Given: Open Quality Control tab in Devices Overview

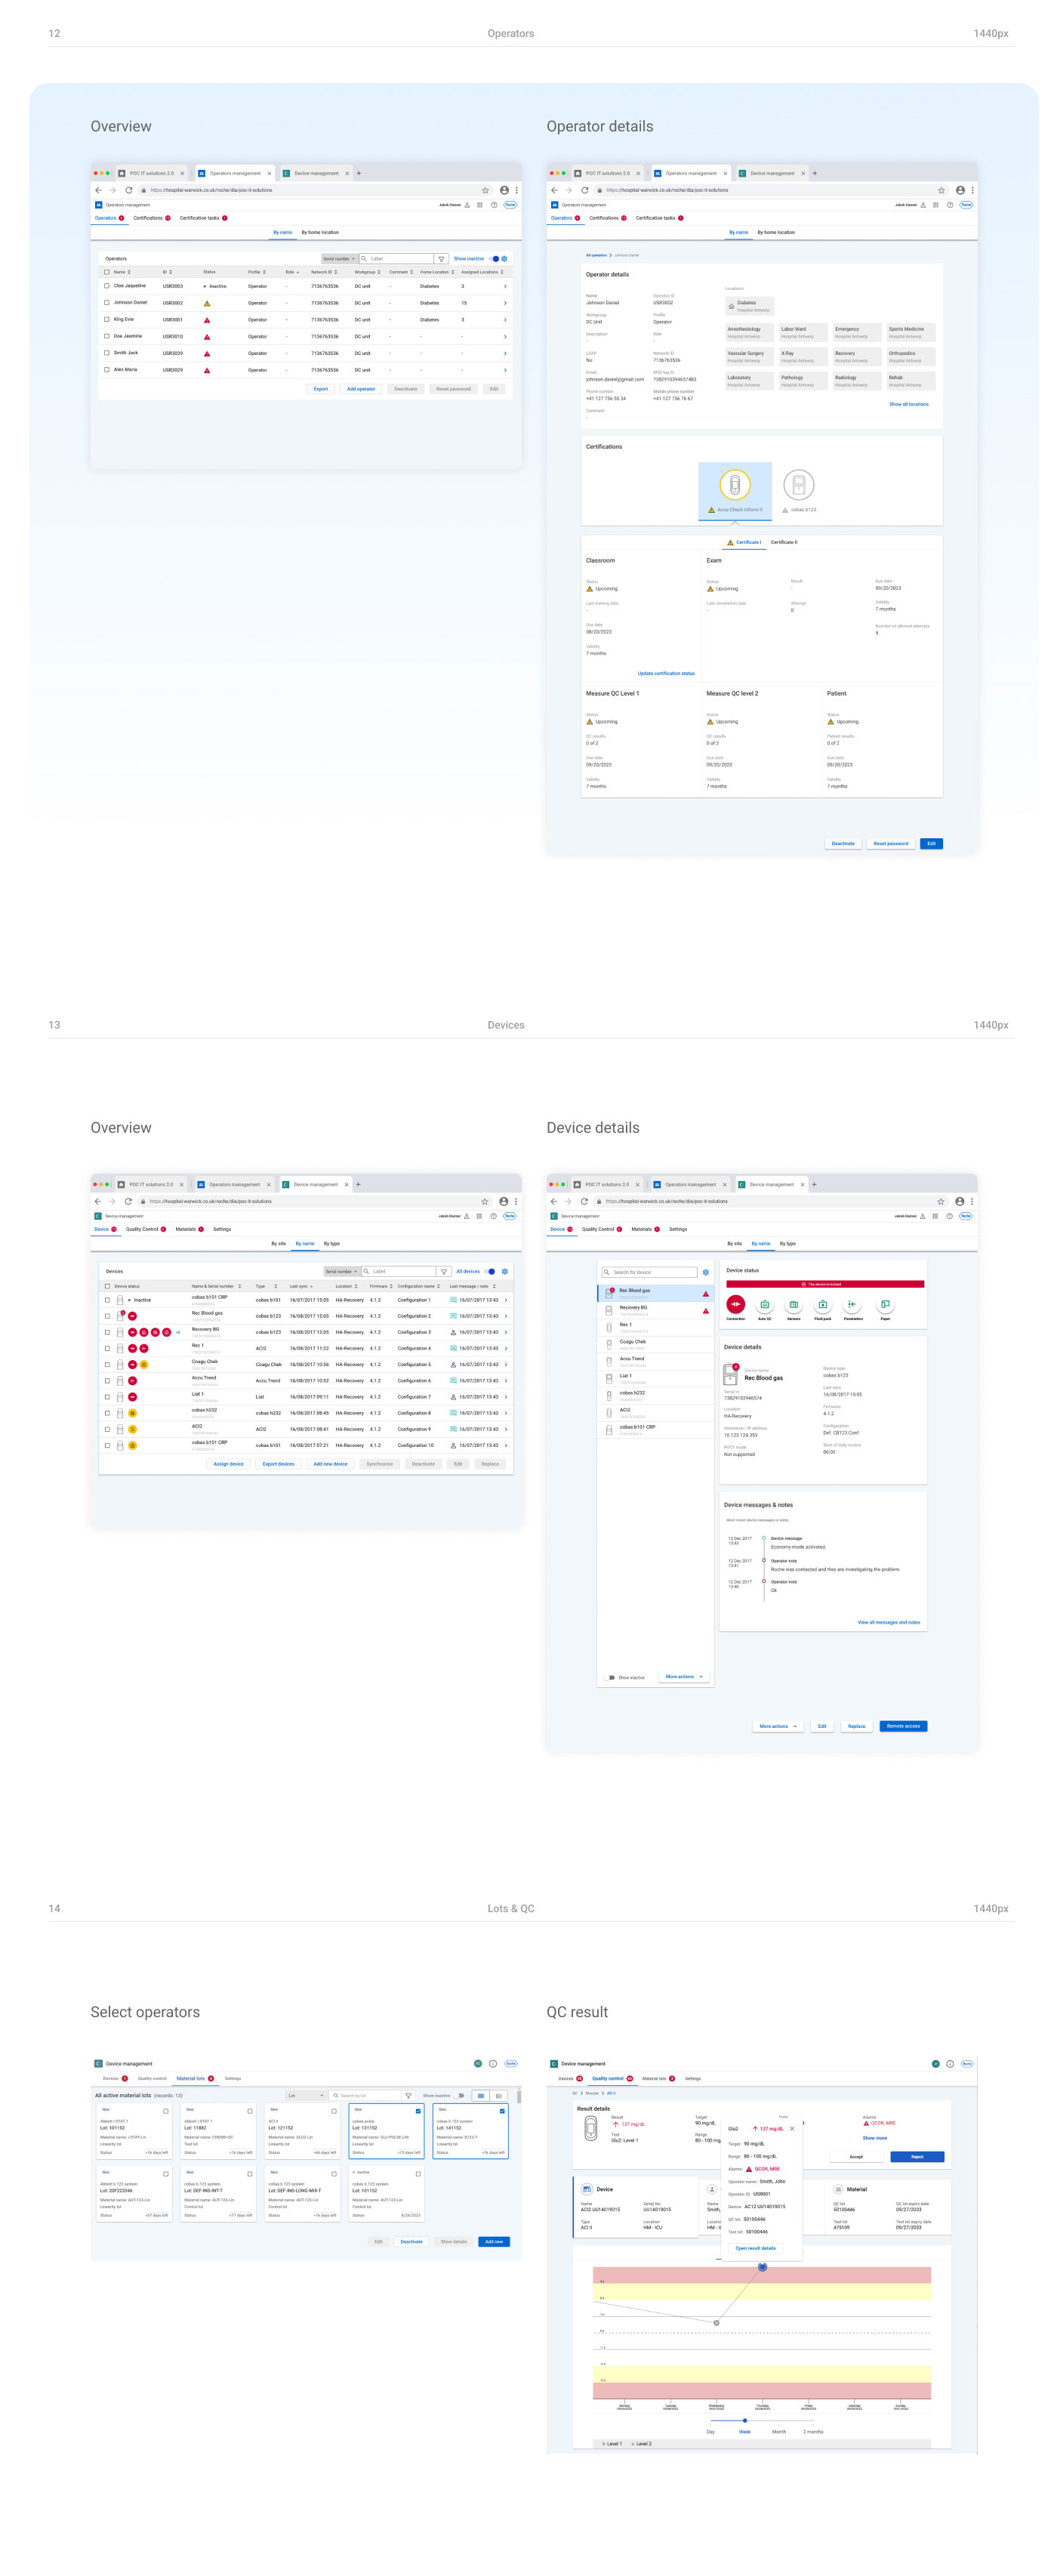Looking at the screenshot, I should pyautogui.click(x=146, y=1229).
